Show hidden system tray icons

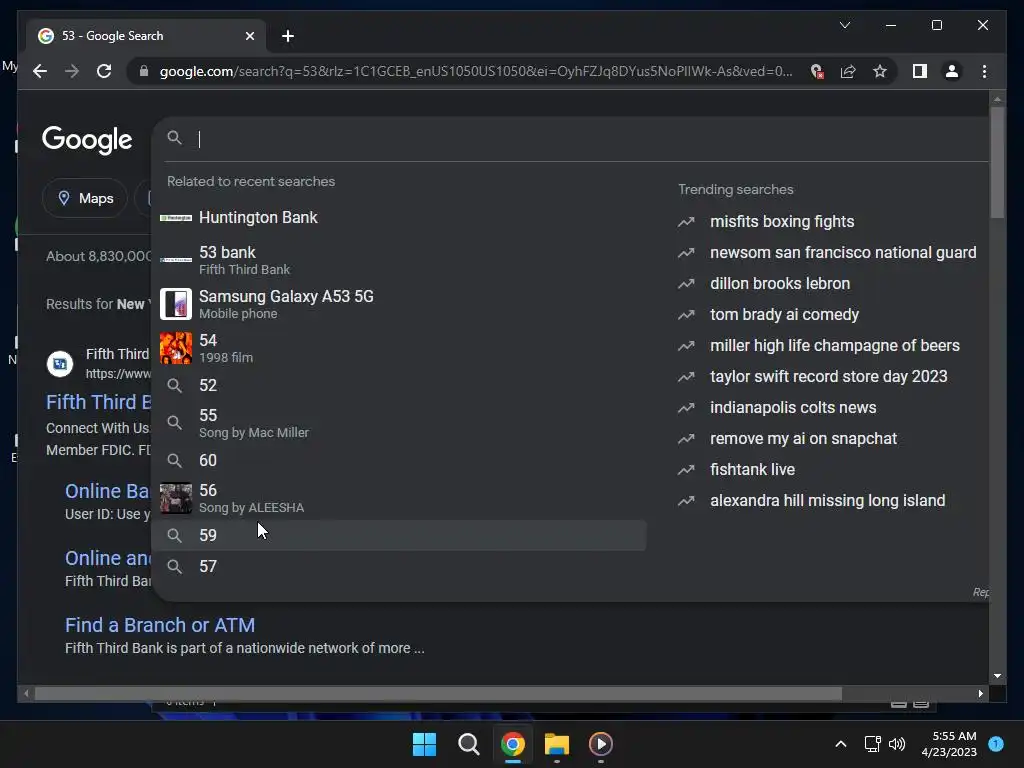point(841,744)
